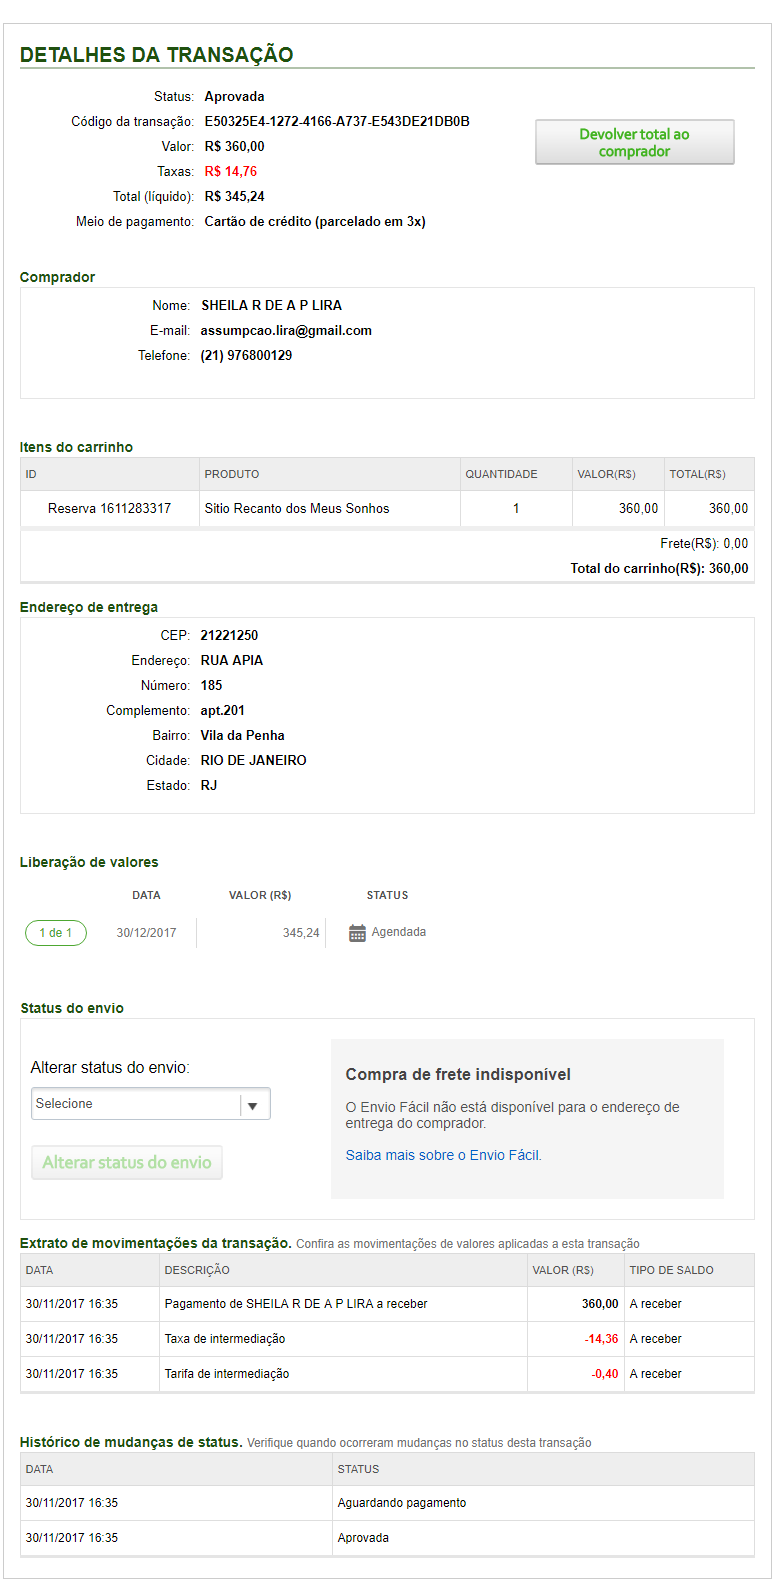Screen dimensions: 775x1580
Task: Click the buyer email assumpcao.lira@gmail.com
Action: tap(286, 331)
